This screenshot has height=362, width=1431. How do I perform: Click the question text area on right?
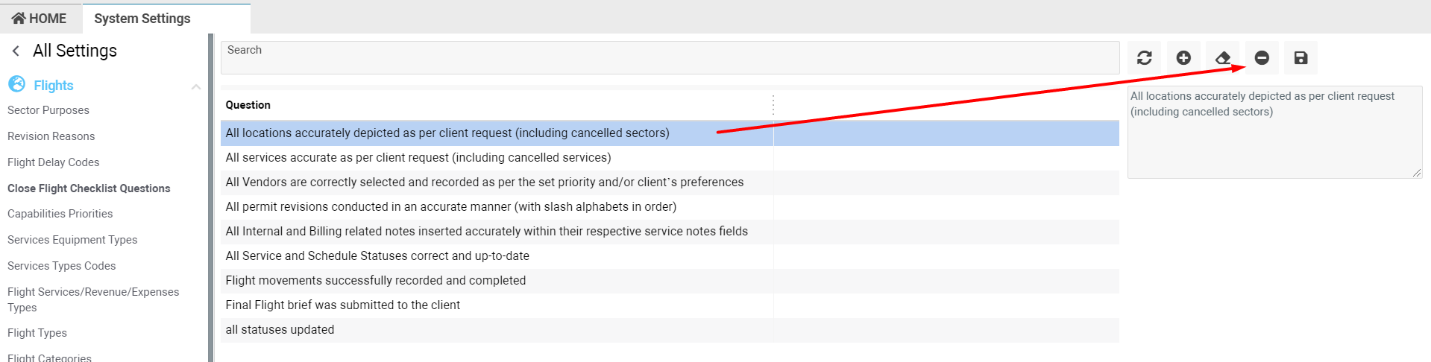pyautogui.click(x=1275, y=133)
